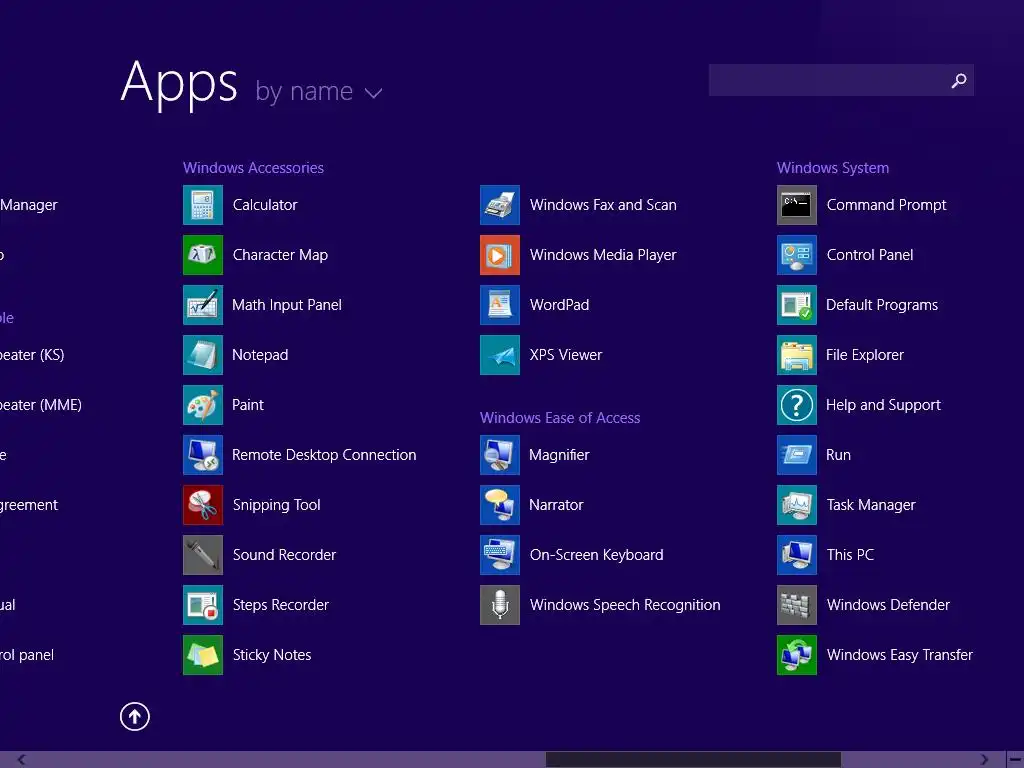Launch the Narrator icon

[x=500, y=505]
